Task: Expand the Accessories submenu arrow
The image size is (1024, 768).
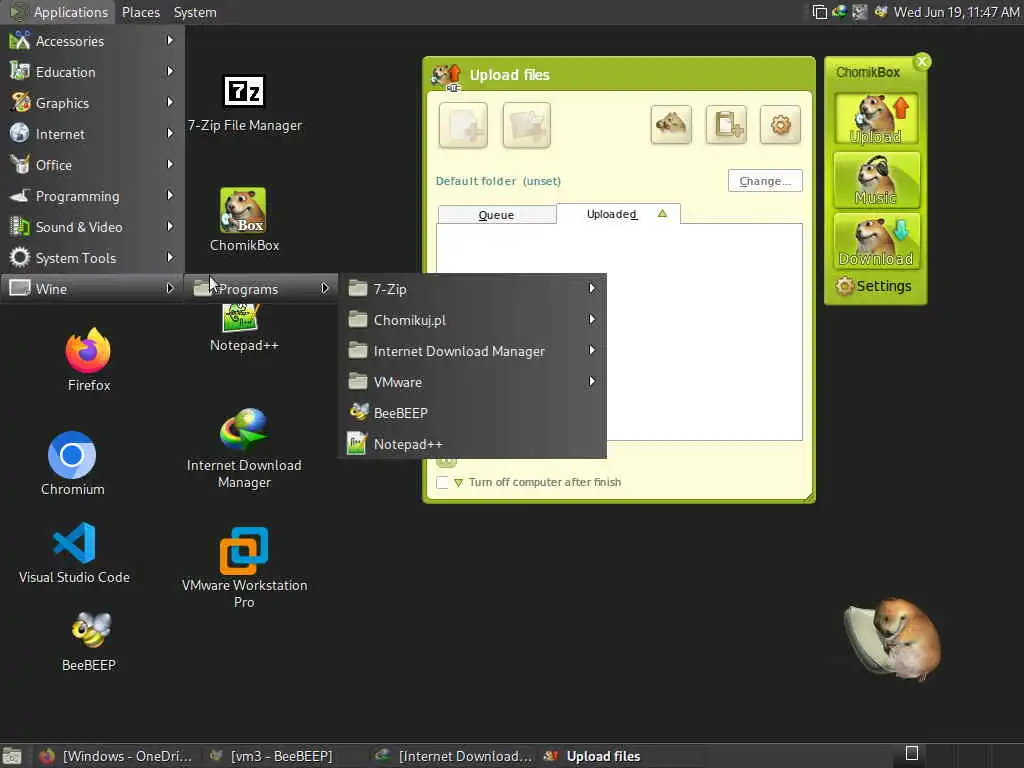Action: click(x=170, y=40)
